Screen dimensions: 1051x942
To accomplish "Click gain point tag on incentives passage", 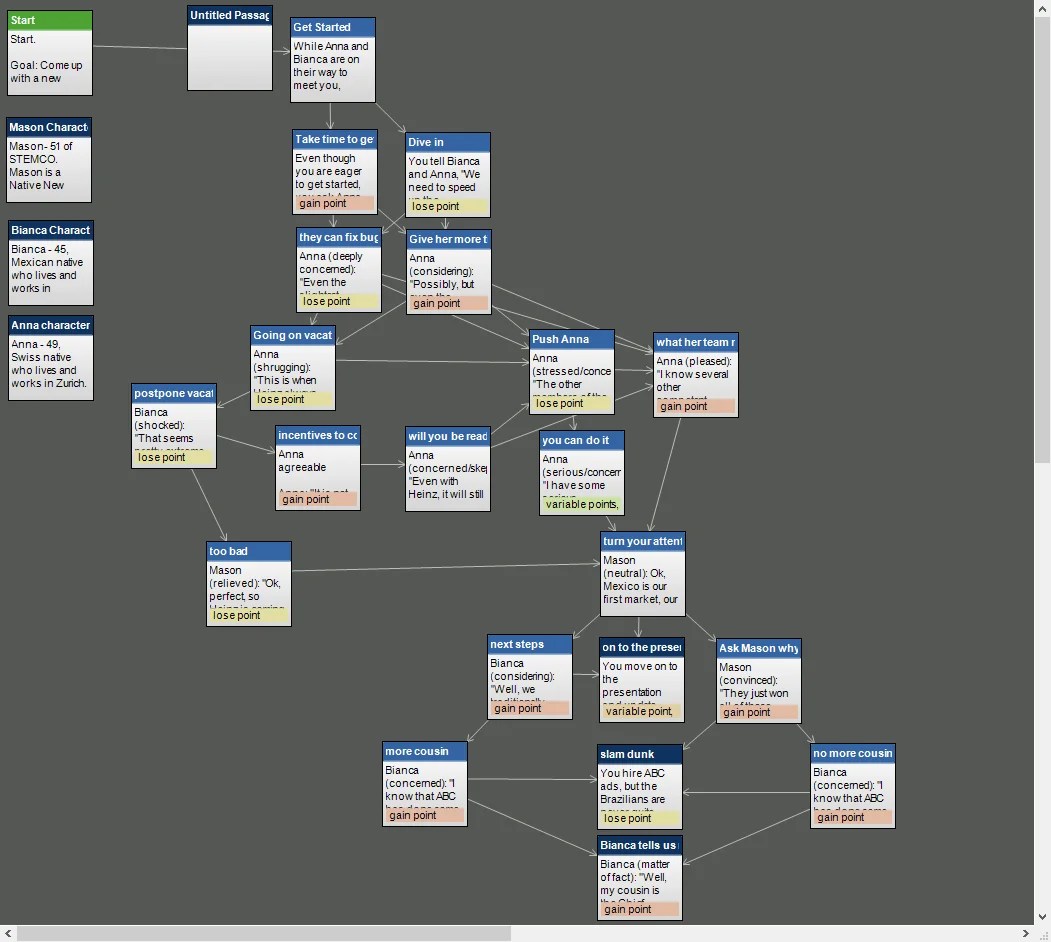I will tap(318, 499).
